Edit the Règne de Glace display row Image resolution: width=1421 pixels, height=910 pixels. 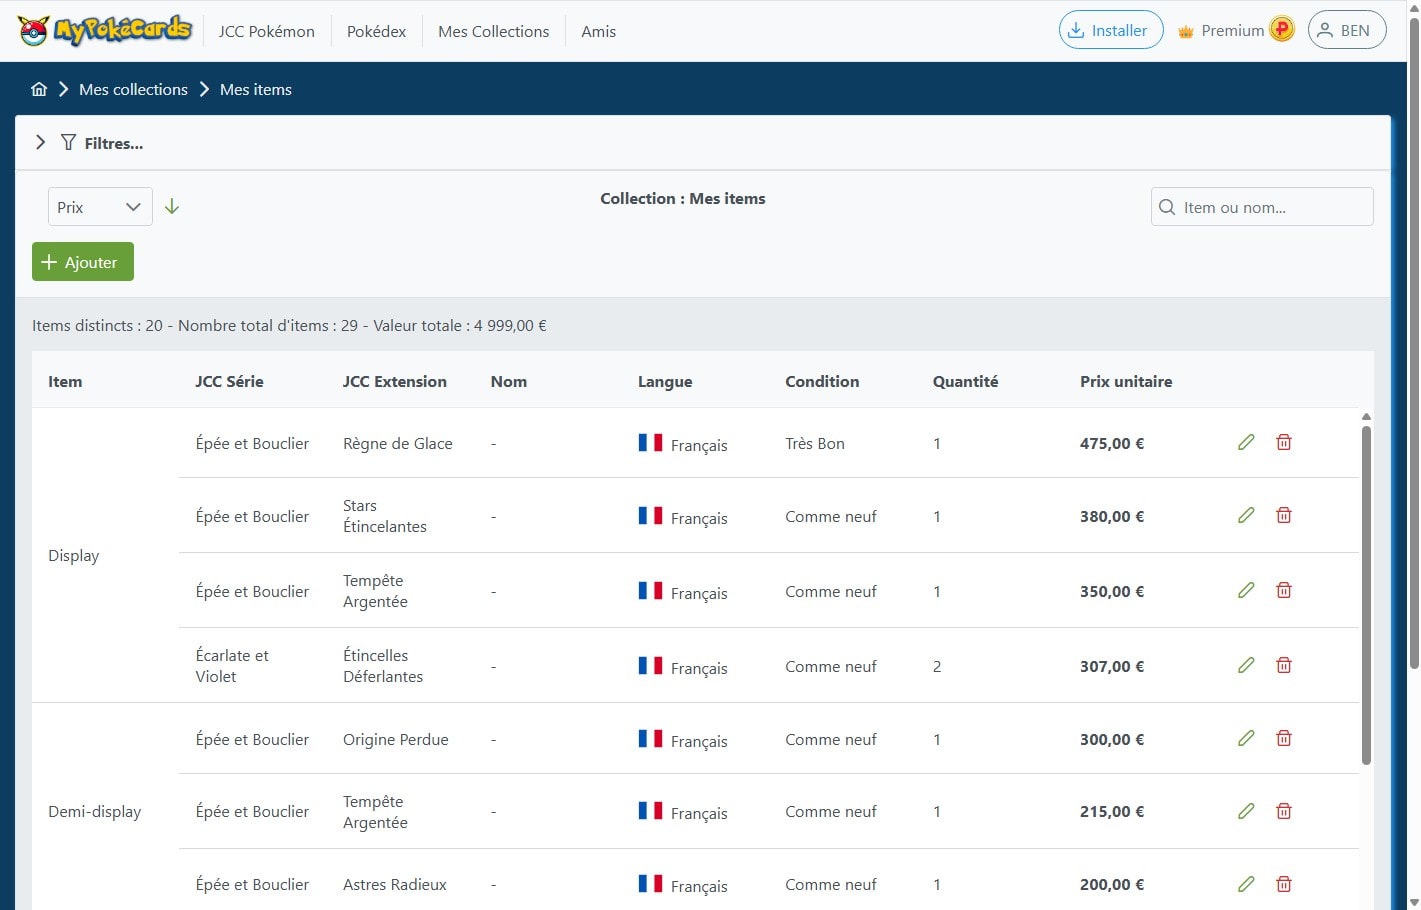[x=1246, y=442]
